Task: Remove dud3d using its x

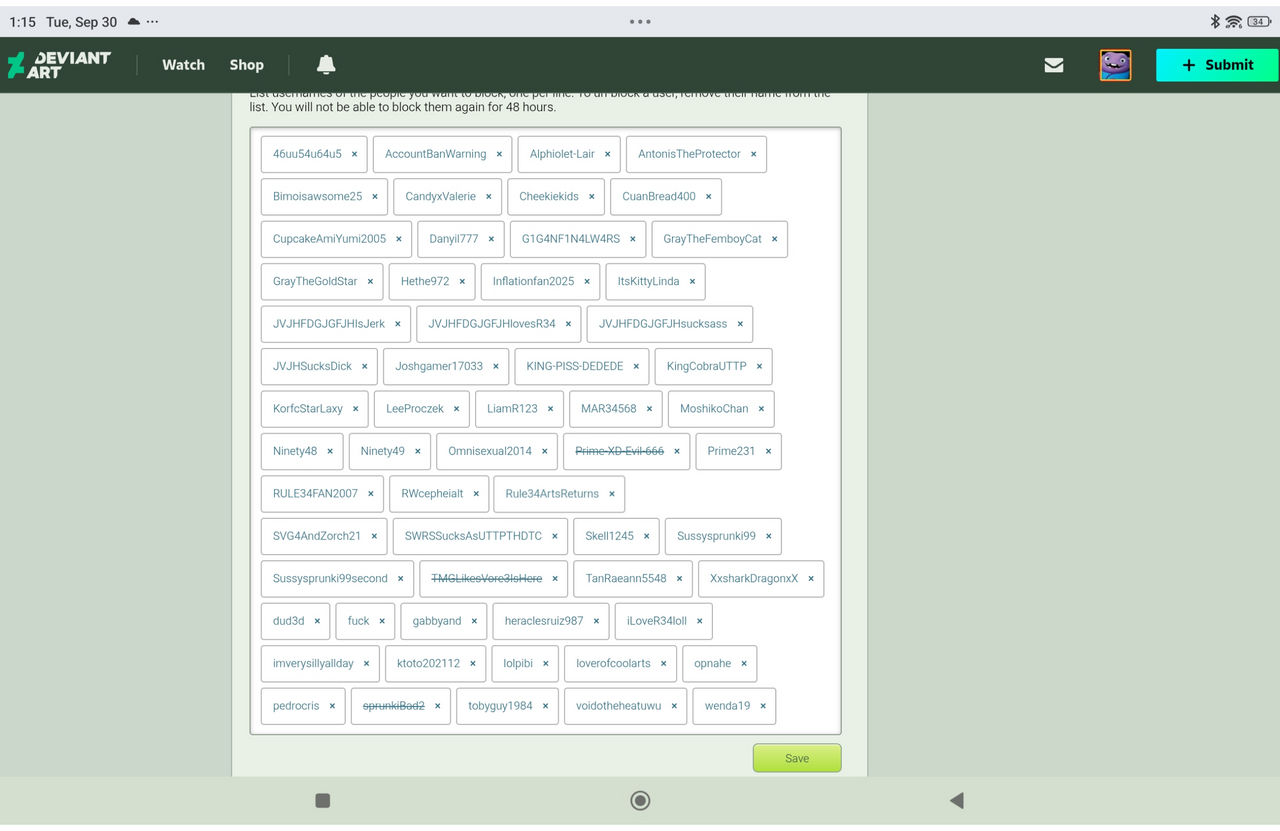Action: click(317, 621)
